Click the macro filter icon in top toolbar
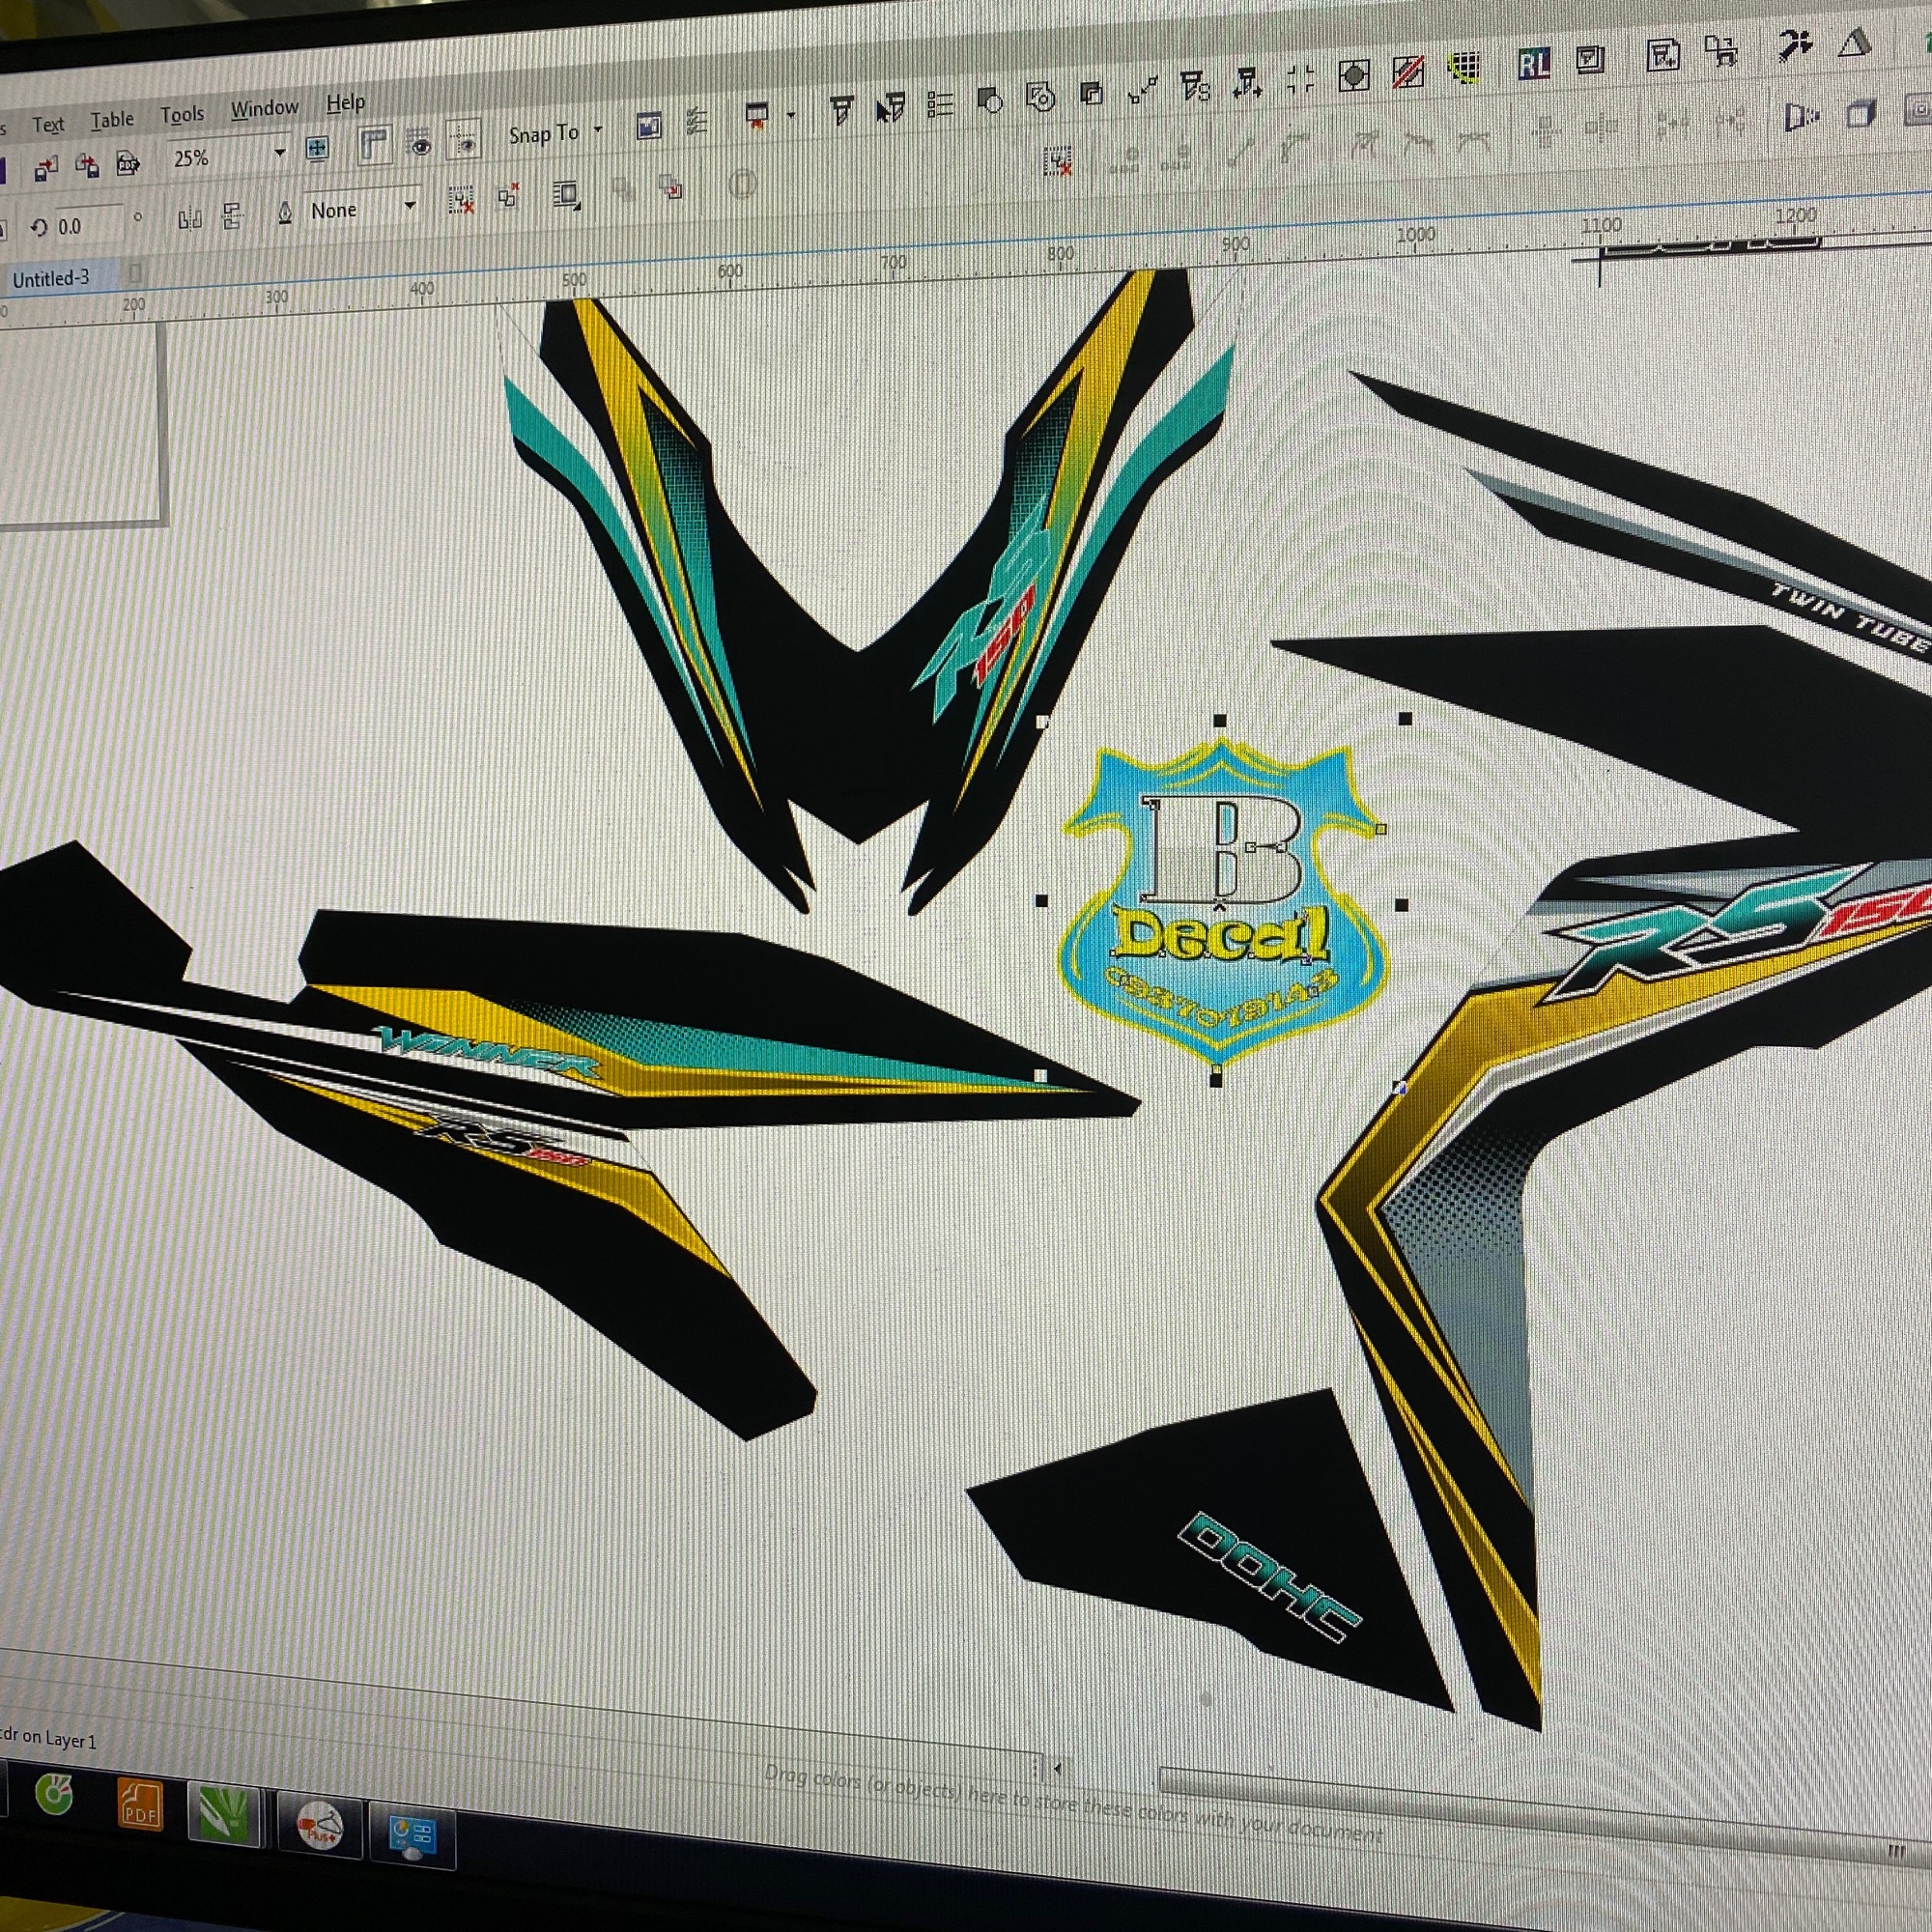Screen dimensions: 1932x1932 [843, 110]
